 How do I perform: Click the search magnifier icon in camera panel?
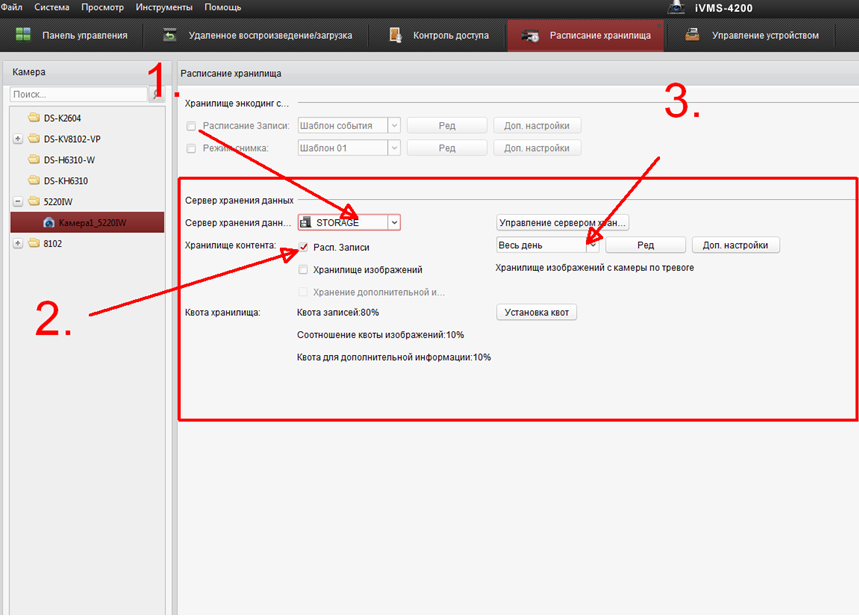click(x=157, y=94)
